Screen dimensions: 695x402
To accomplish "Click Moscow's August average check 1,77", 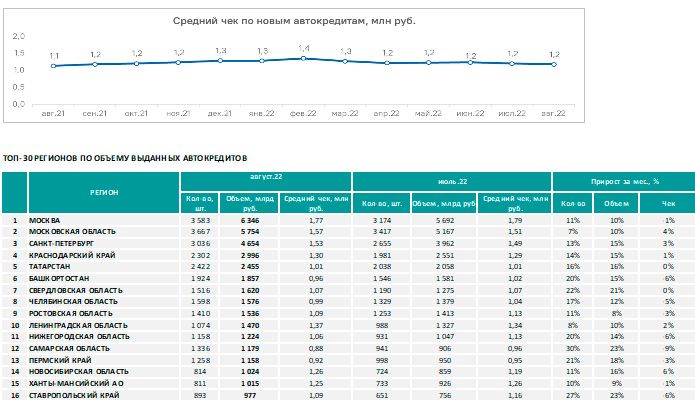I will tap(316, 220).
